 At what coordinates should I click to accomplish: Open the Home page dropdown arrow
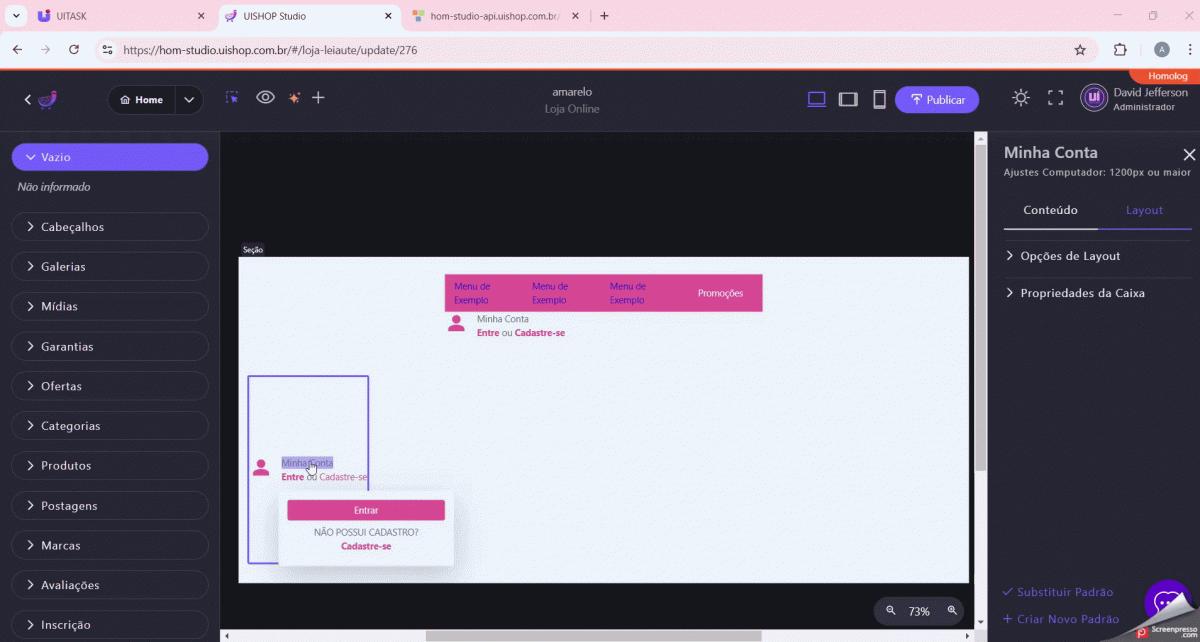(189, 100)
